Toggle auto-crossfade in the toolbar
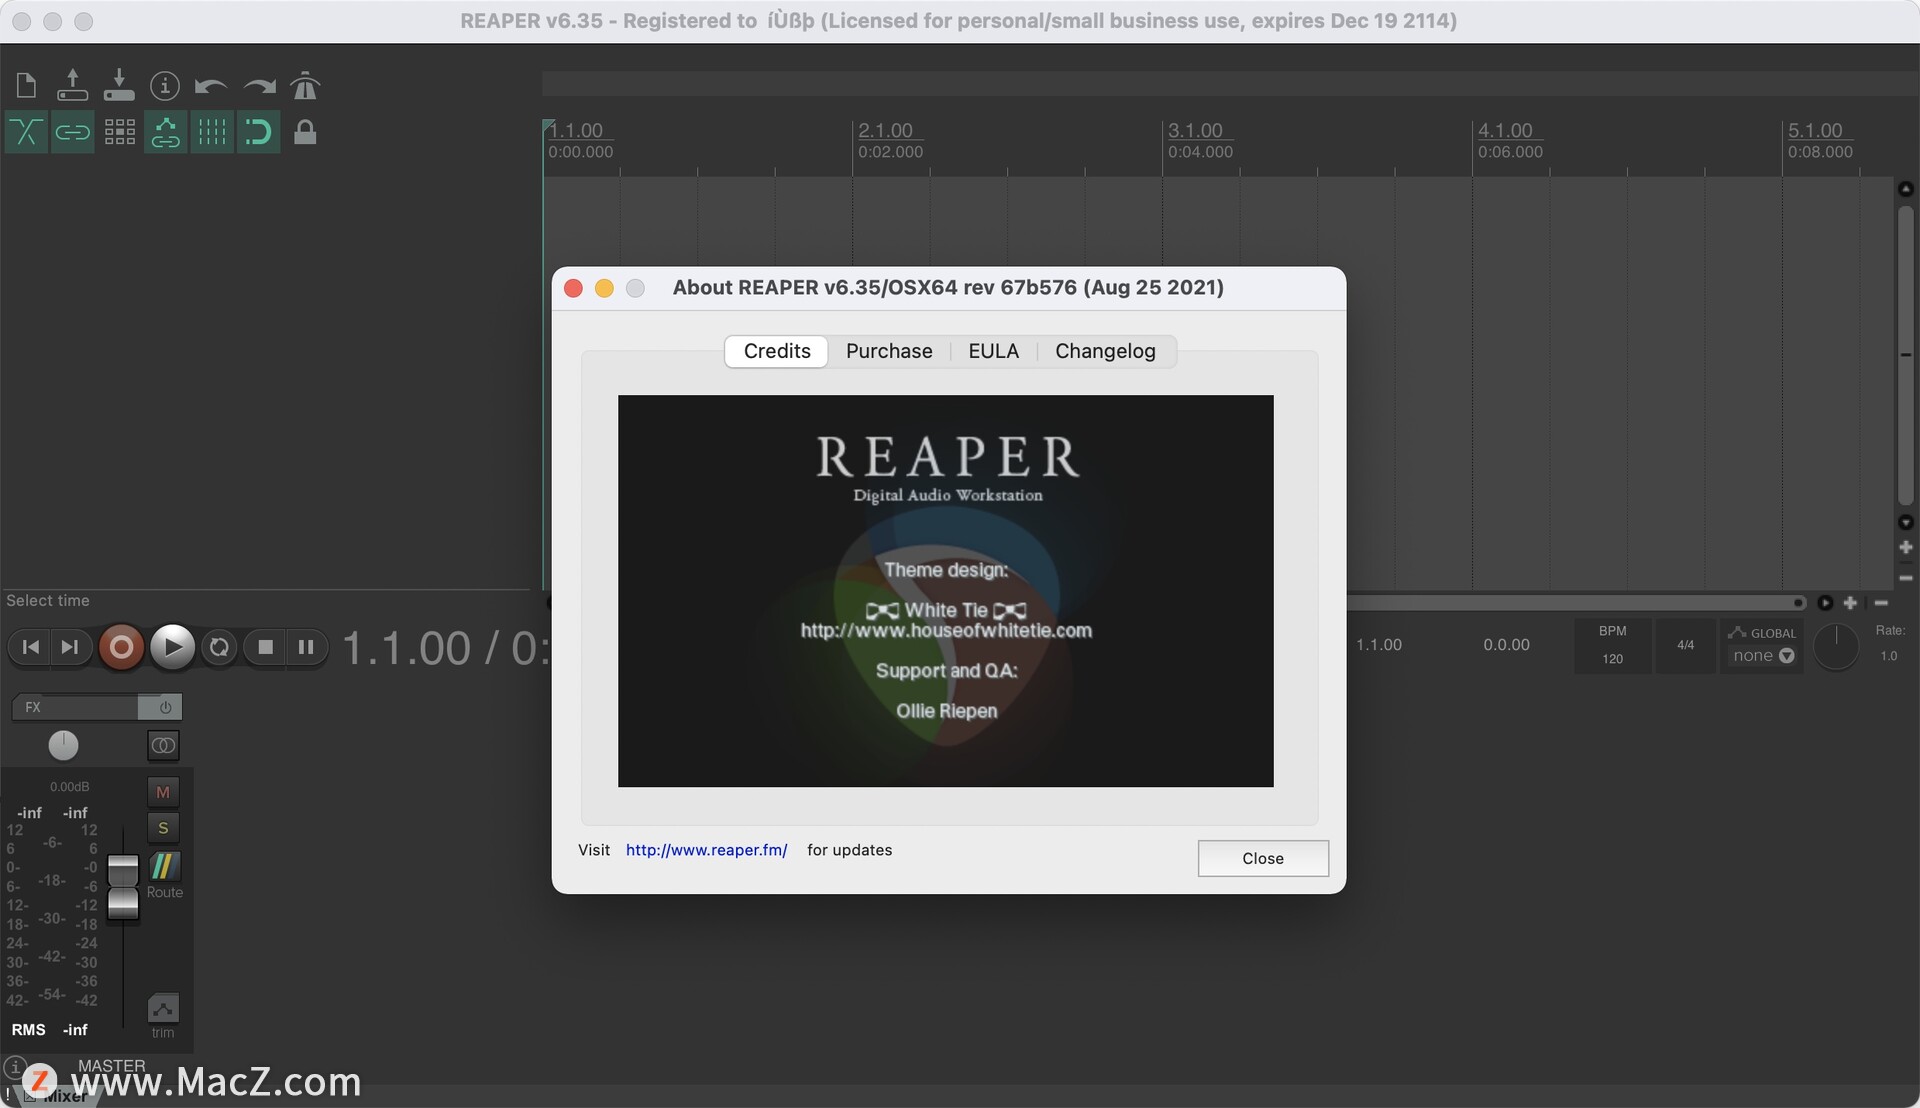The height and width of the screenshot is (1108, 1920). coord(26,132)
